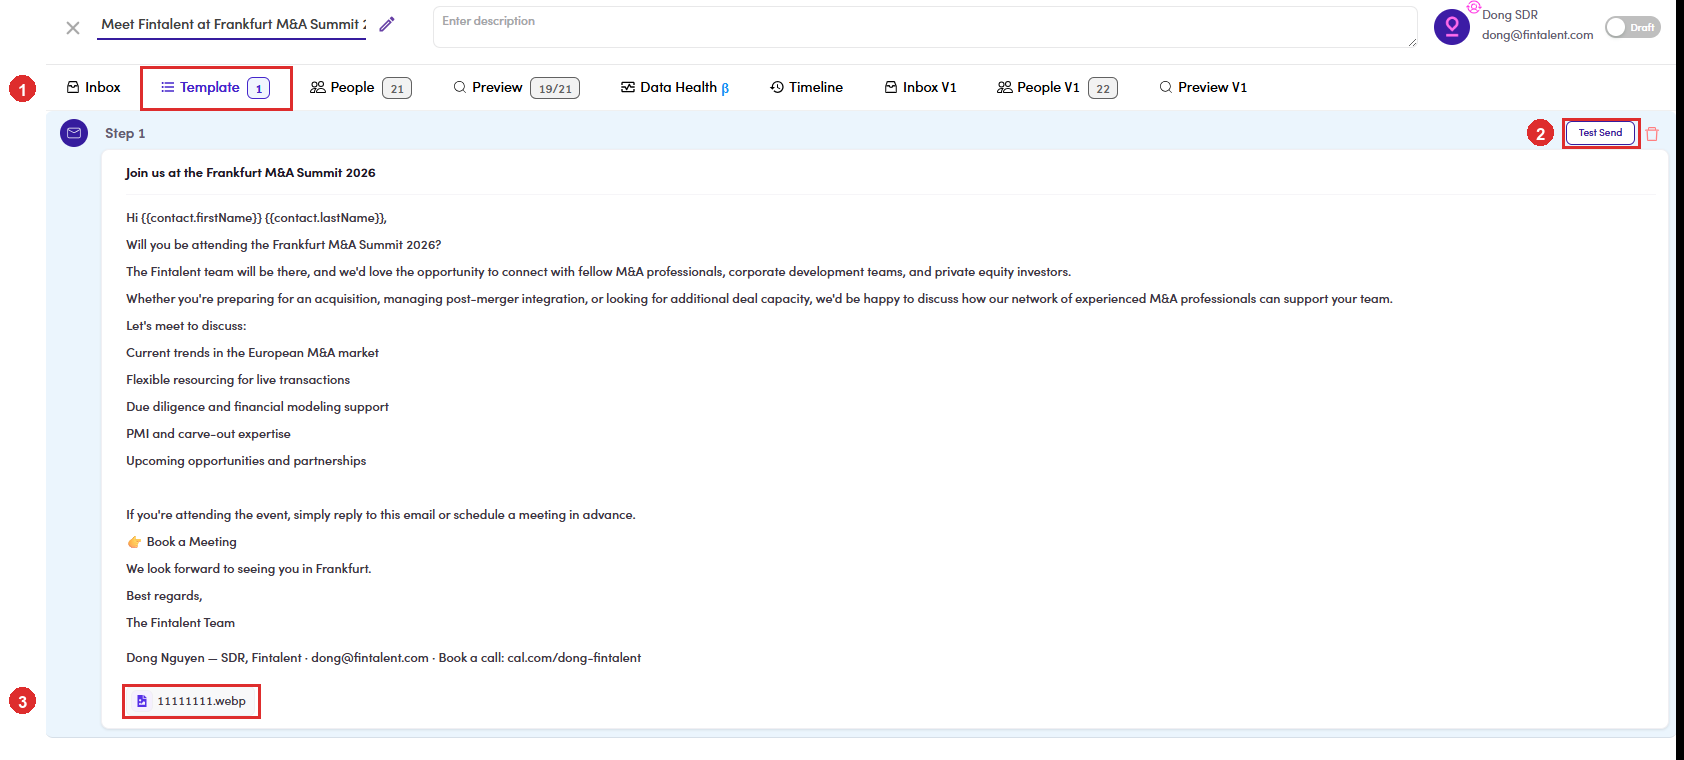The image size is (1684, 760).
Task: Open the purple sender profile avatar
Action: (x=1452, y=27)
